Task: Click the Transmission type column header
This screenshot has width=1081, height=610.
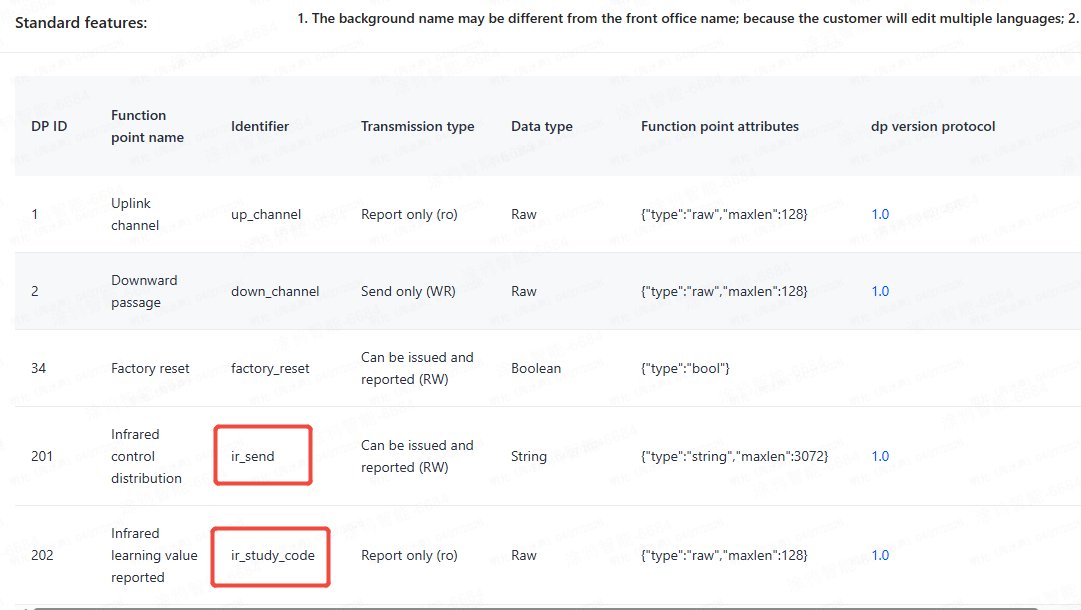Action: tap(417, 126)
